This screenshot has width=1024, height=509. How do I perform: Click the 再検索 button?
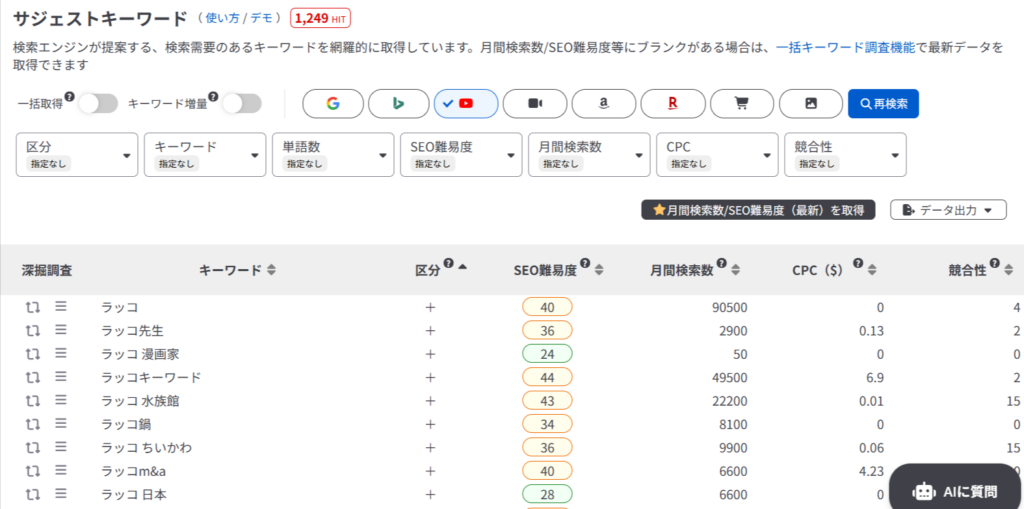[x=883, y=104]
